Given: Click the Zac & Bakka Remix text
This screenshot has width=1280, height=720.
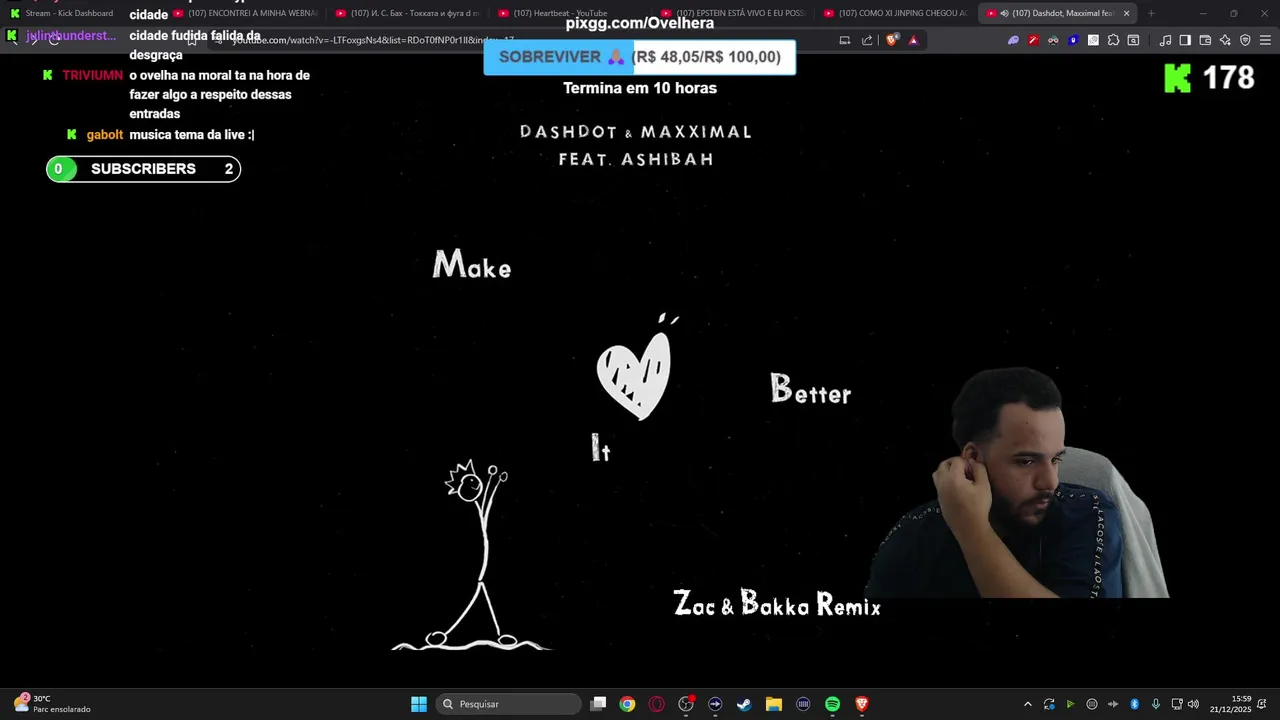Looking at the screenshot, I should [777, 604].
